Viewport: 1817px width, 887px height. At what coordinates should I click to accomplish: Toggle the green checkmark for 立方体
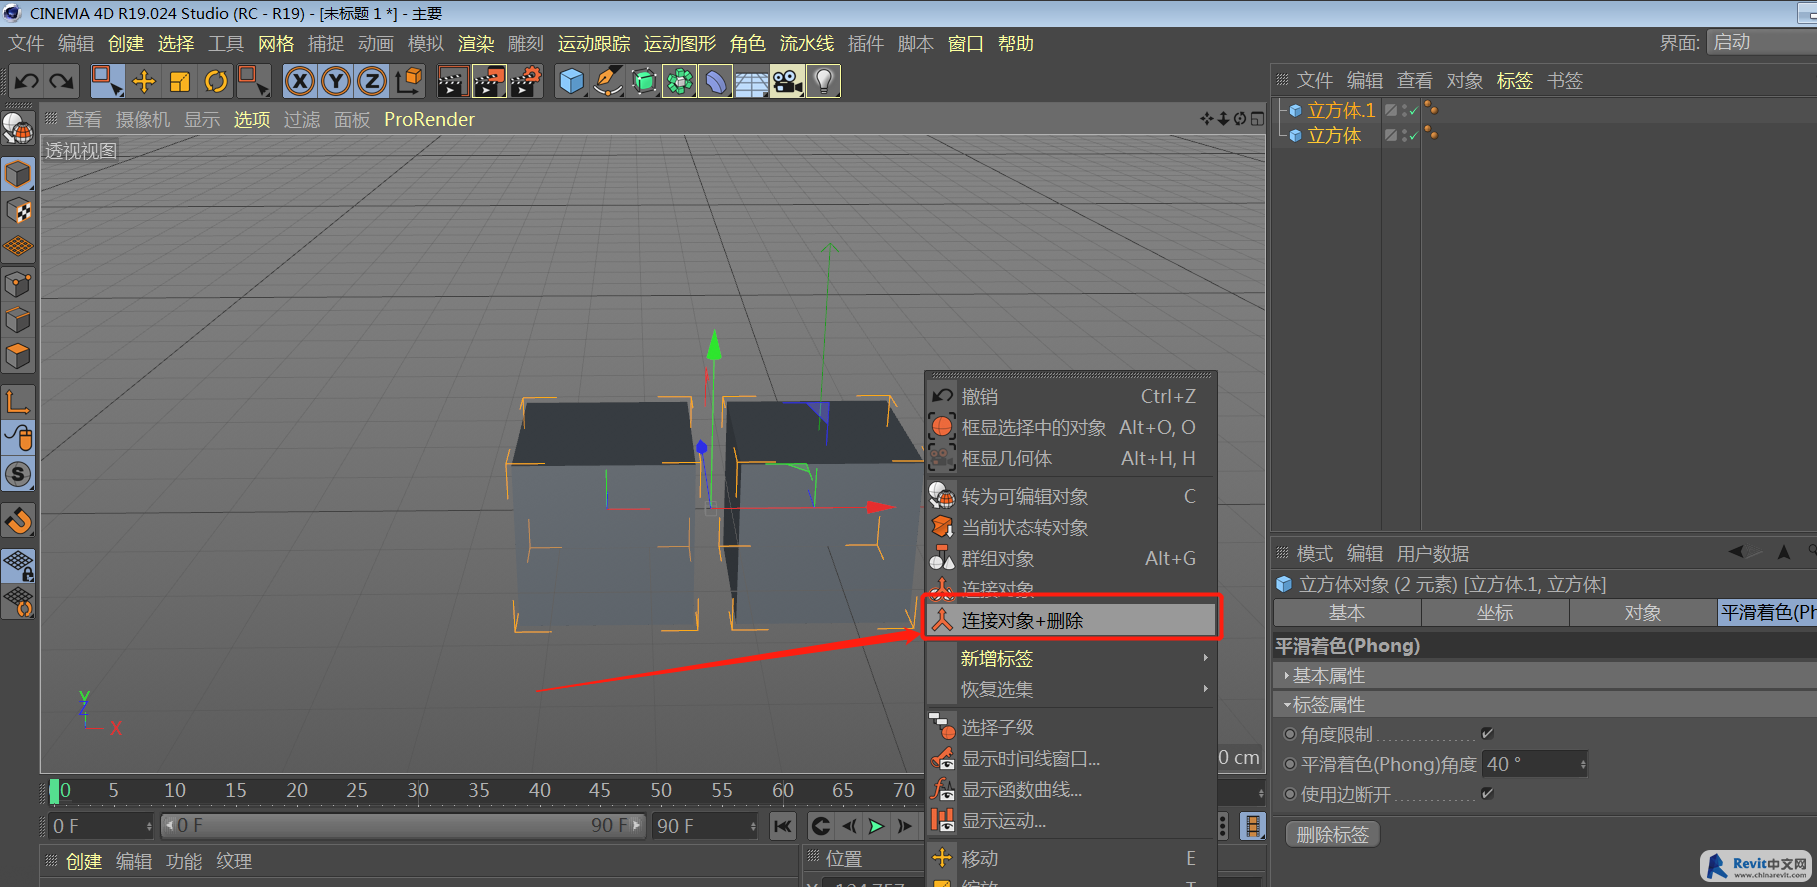[1413, 136]
